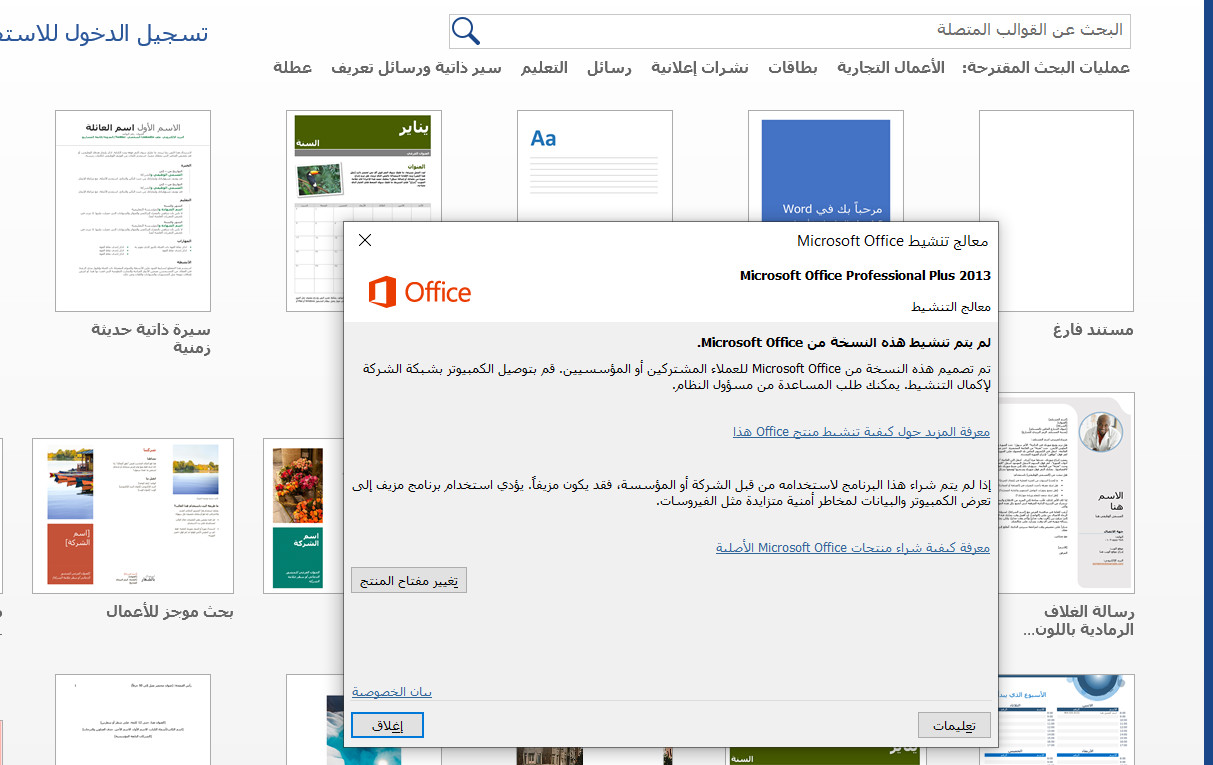
Task: Click the مستند فارغ caption
Action: [x=1094, y=330]
